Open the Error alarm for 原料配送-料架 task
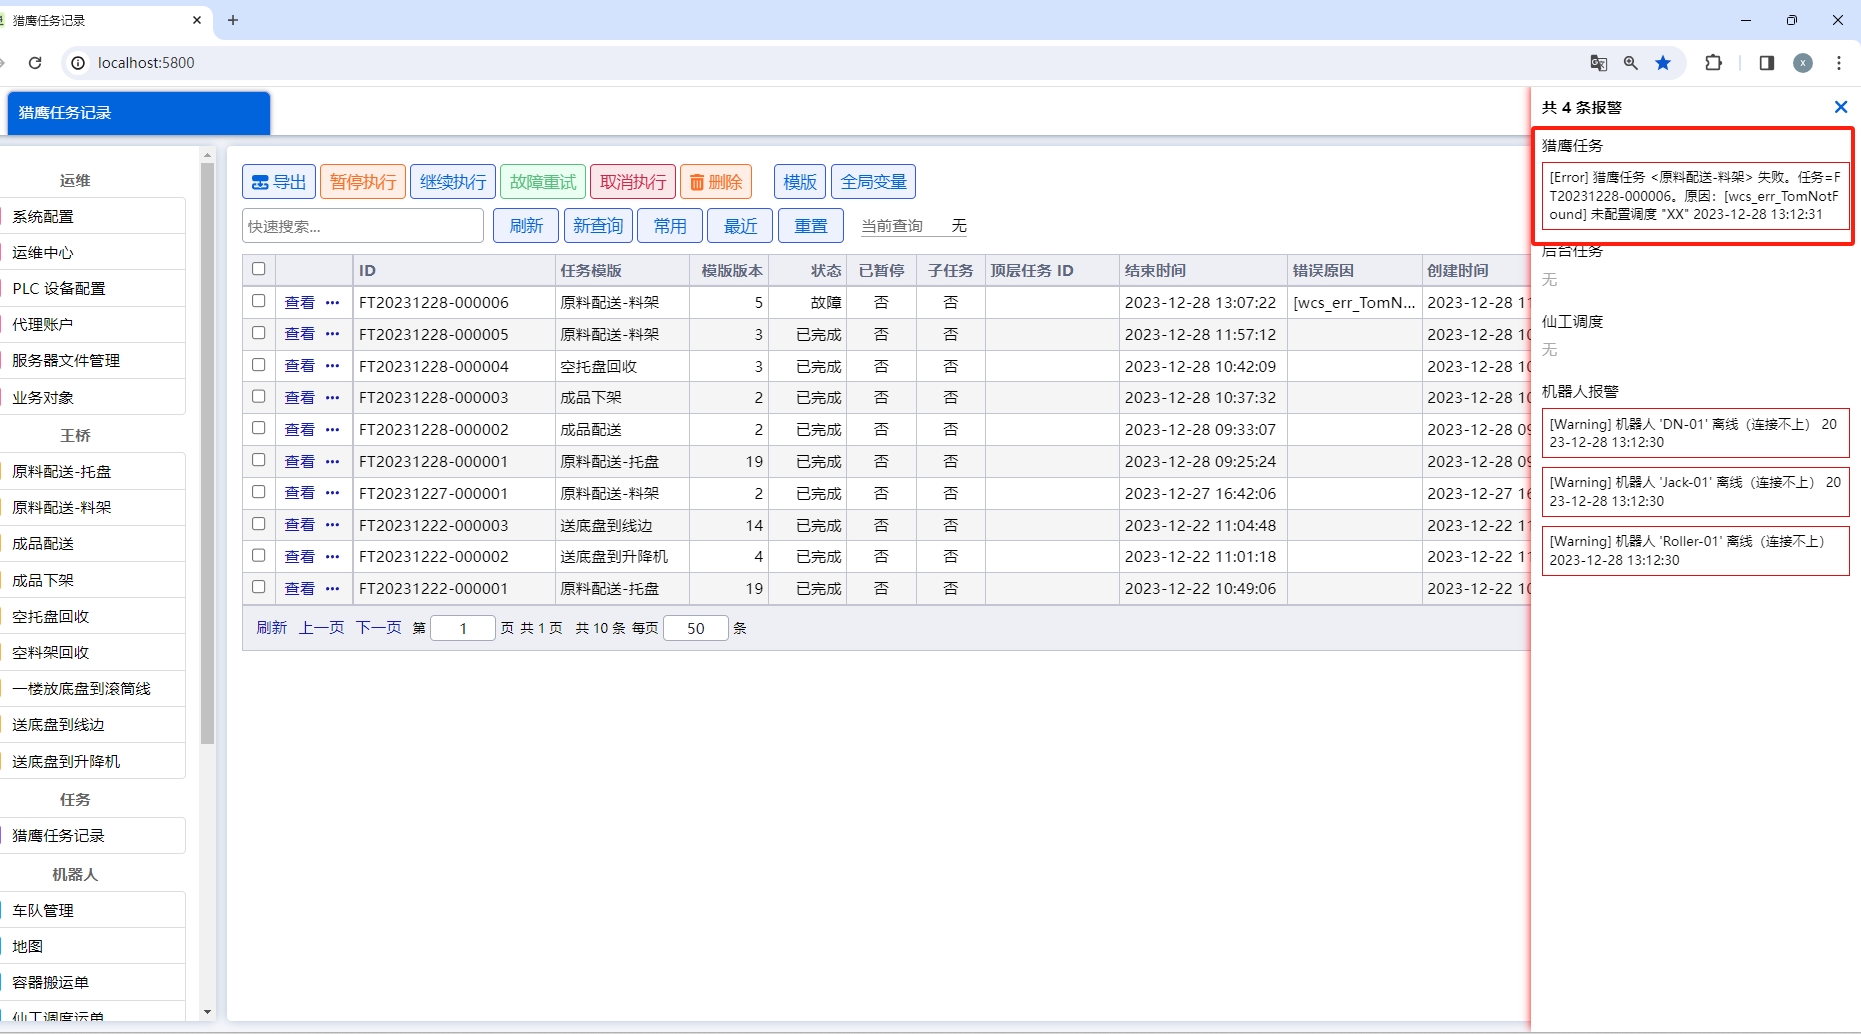This screenshot has height=1034, width=1861. tap(1695, 196)
